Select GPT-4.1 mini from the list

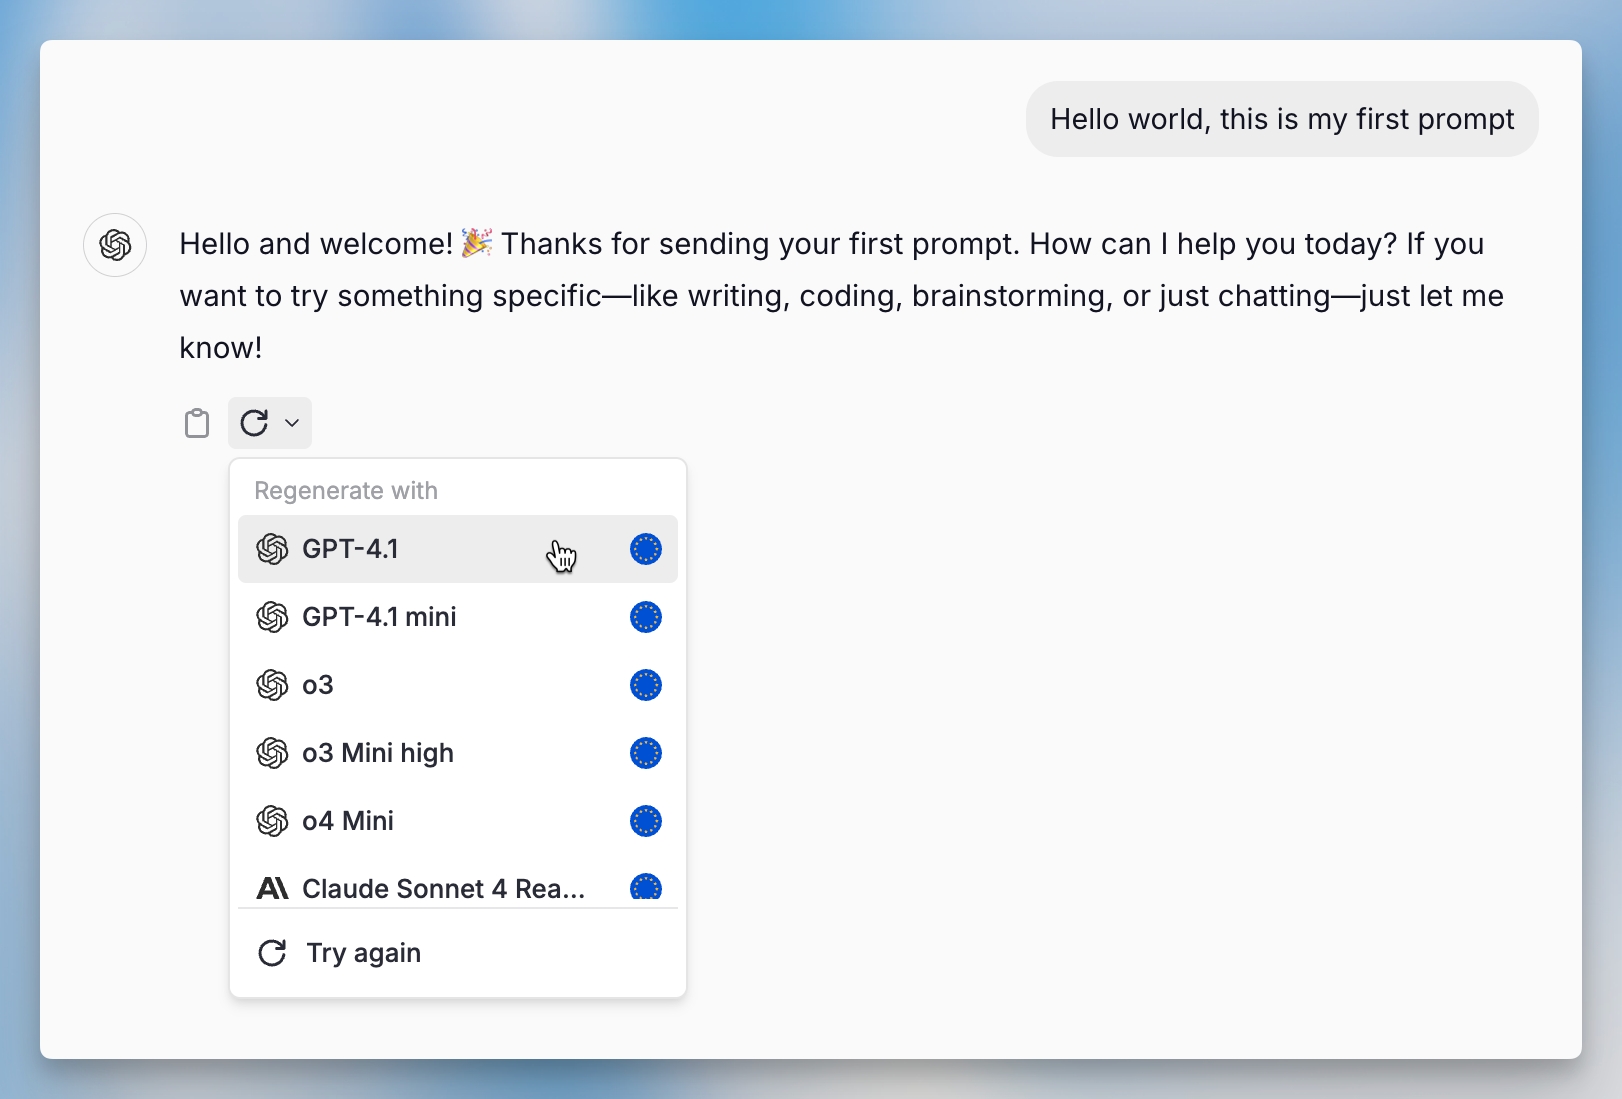(379, 617)
